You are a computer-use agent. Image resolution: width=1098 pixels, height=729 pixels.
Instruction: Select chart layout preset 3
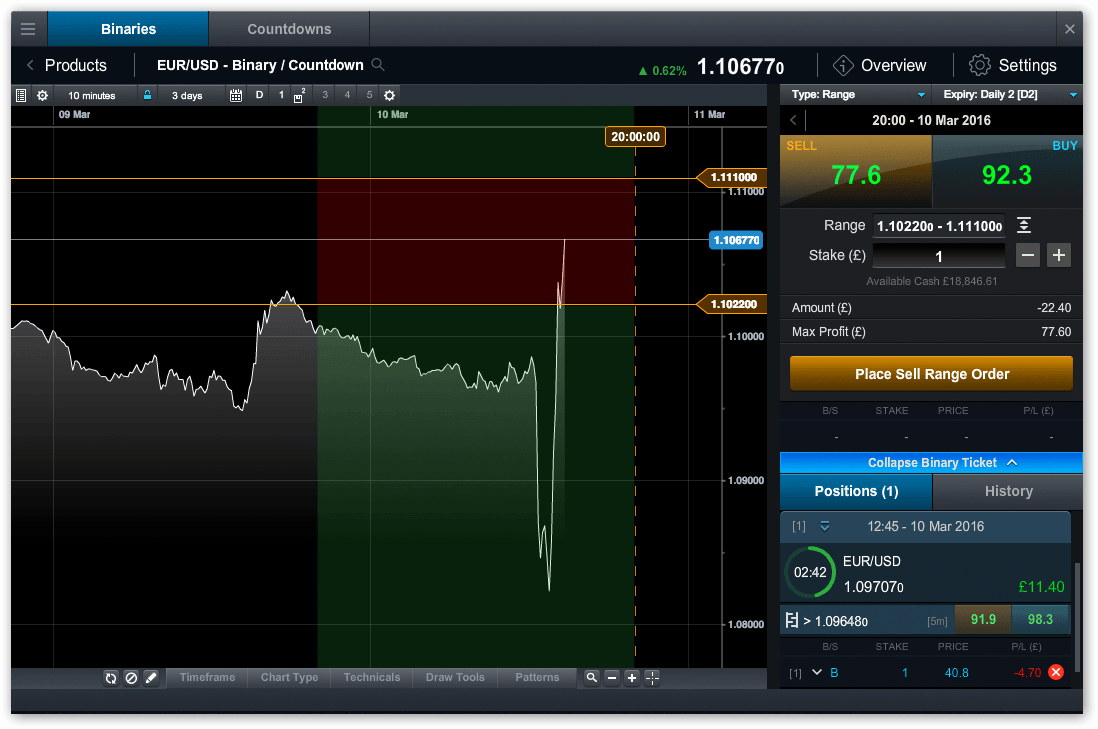pyautogui.click(x=325, y=95)
